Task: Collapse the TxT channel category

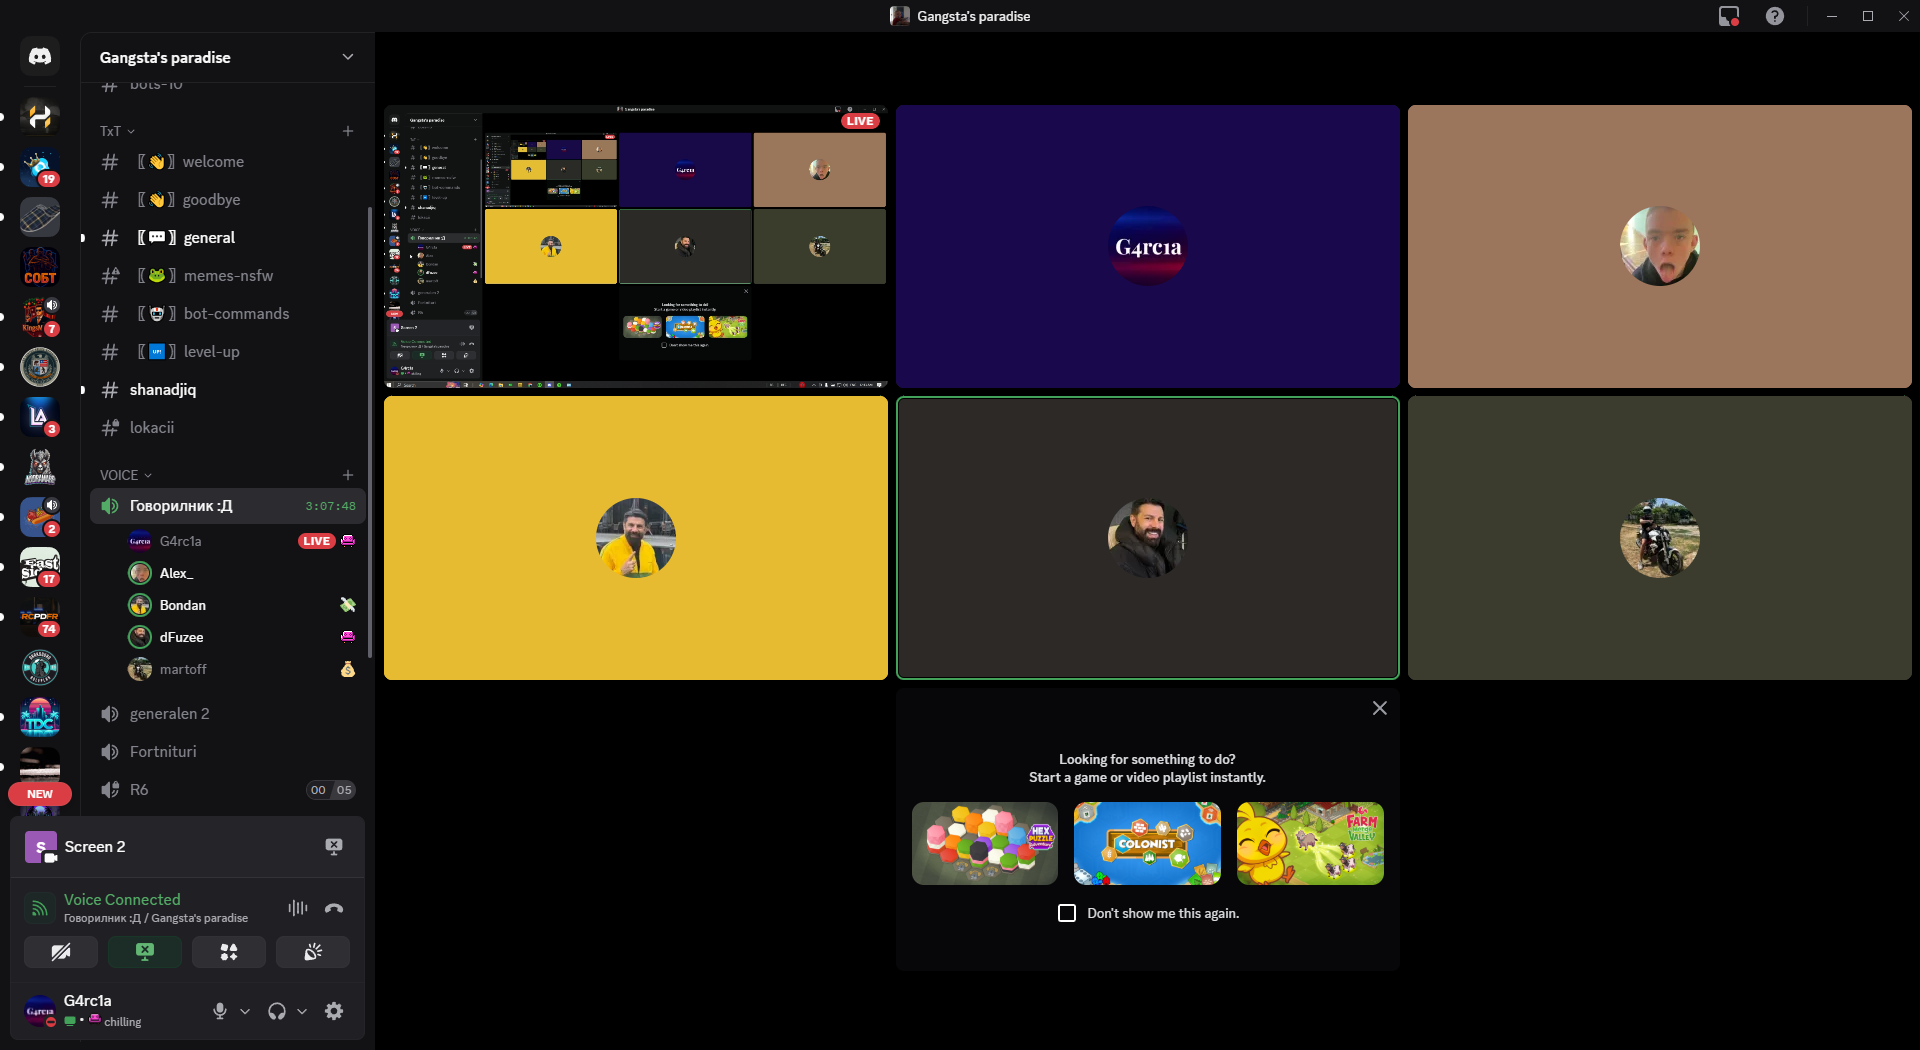Action: (x=117, y=131)
